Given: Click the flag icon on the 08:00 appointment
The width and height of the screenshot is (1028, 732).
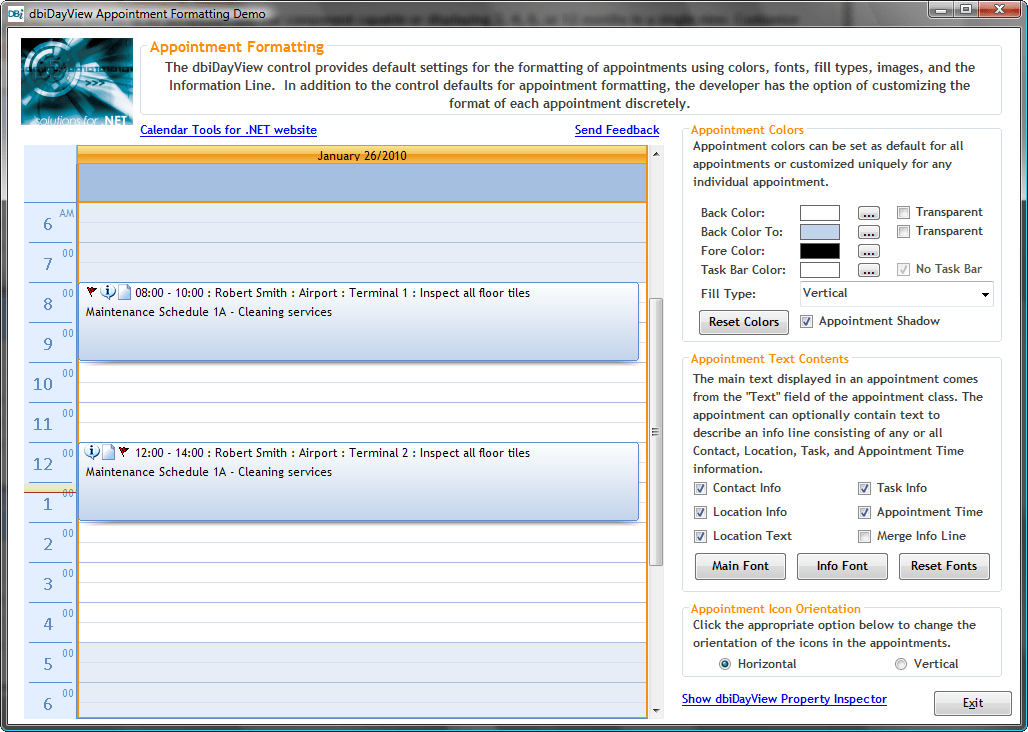Looking at the screenshot, I should tap(92, 291).
